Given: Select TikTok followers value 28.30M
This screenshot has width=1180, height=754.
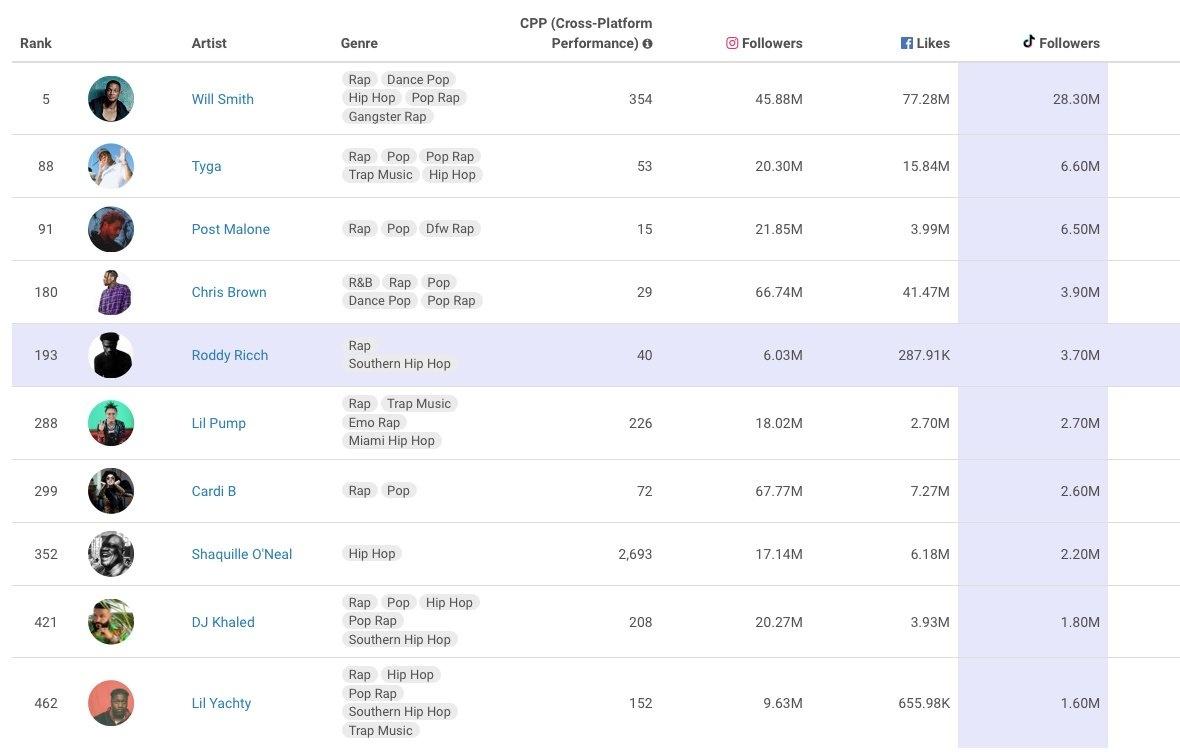Looking at the screenshot, I should click(x=1076, y=99).
